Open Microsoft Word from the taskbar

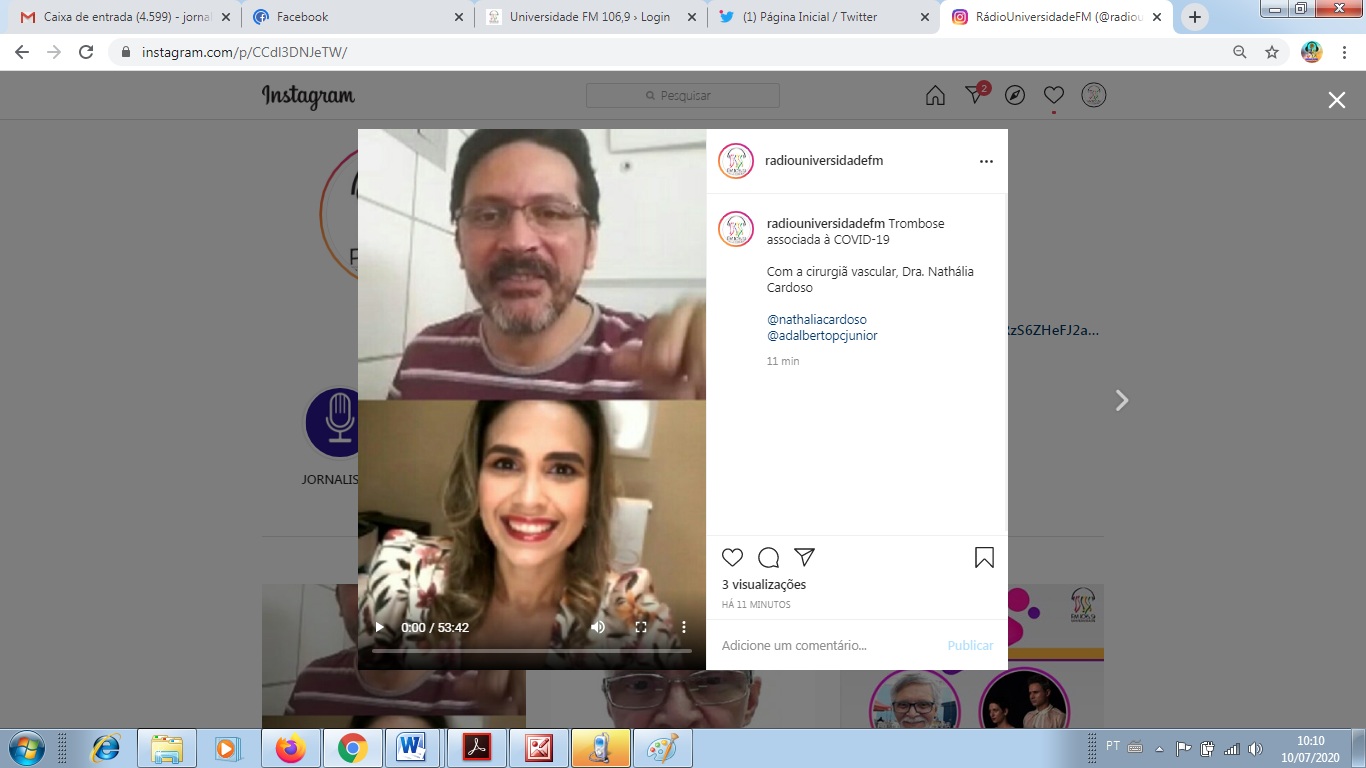click(x=412, y=748)
